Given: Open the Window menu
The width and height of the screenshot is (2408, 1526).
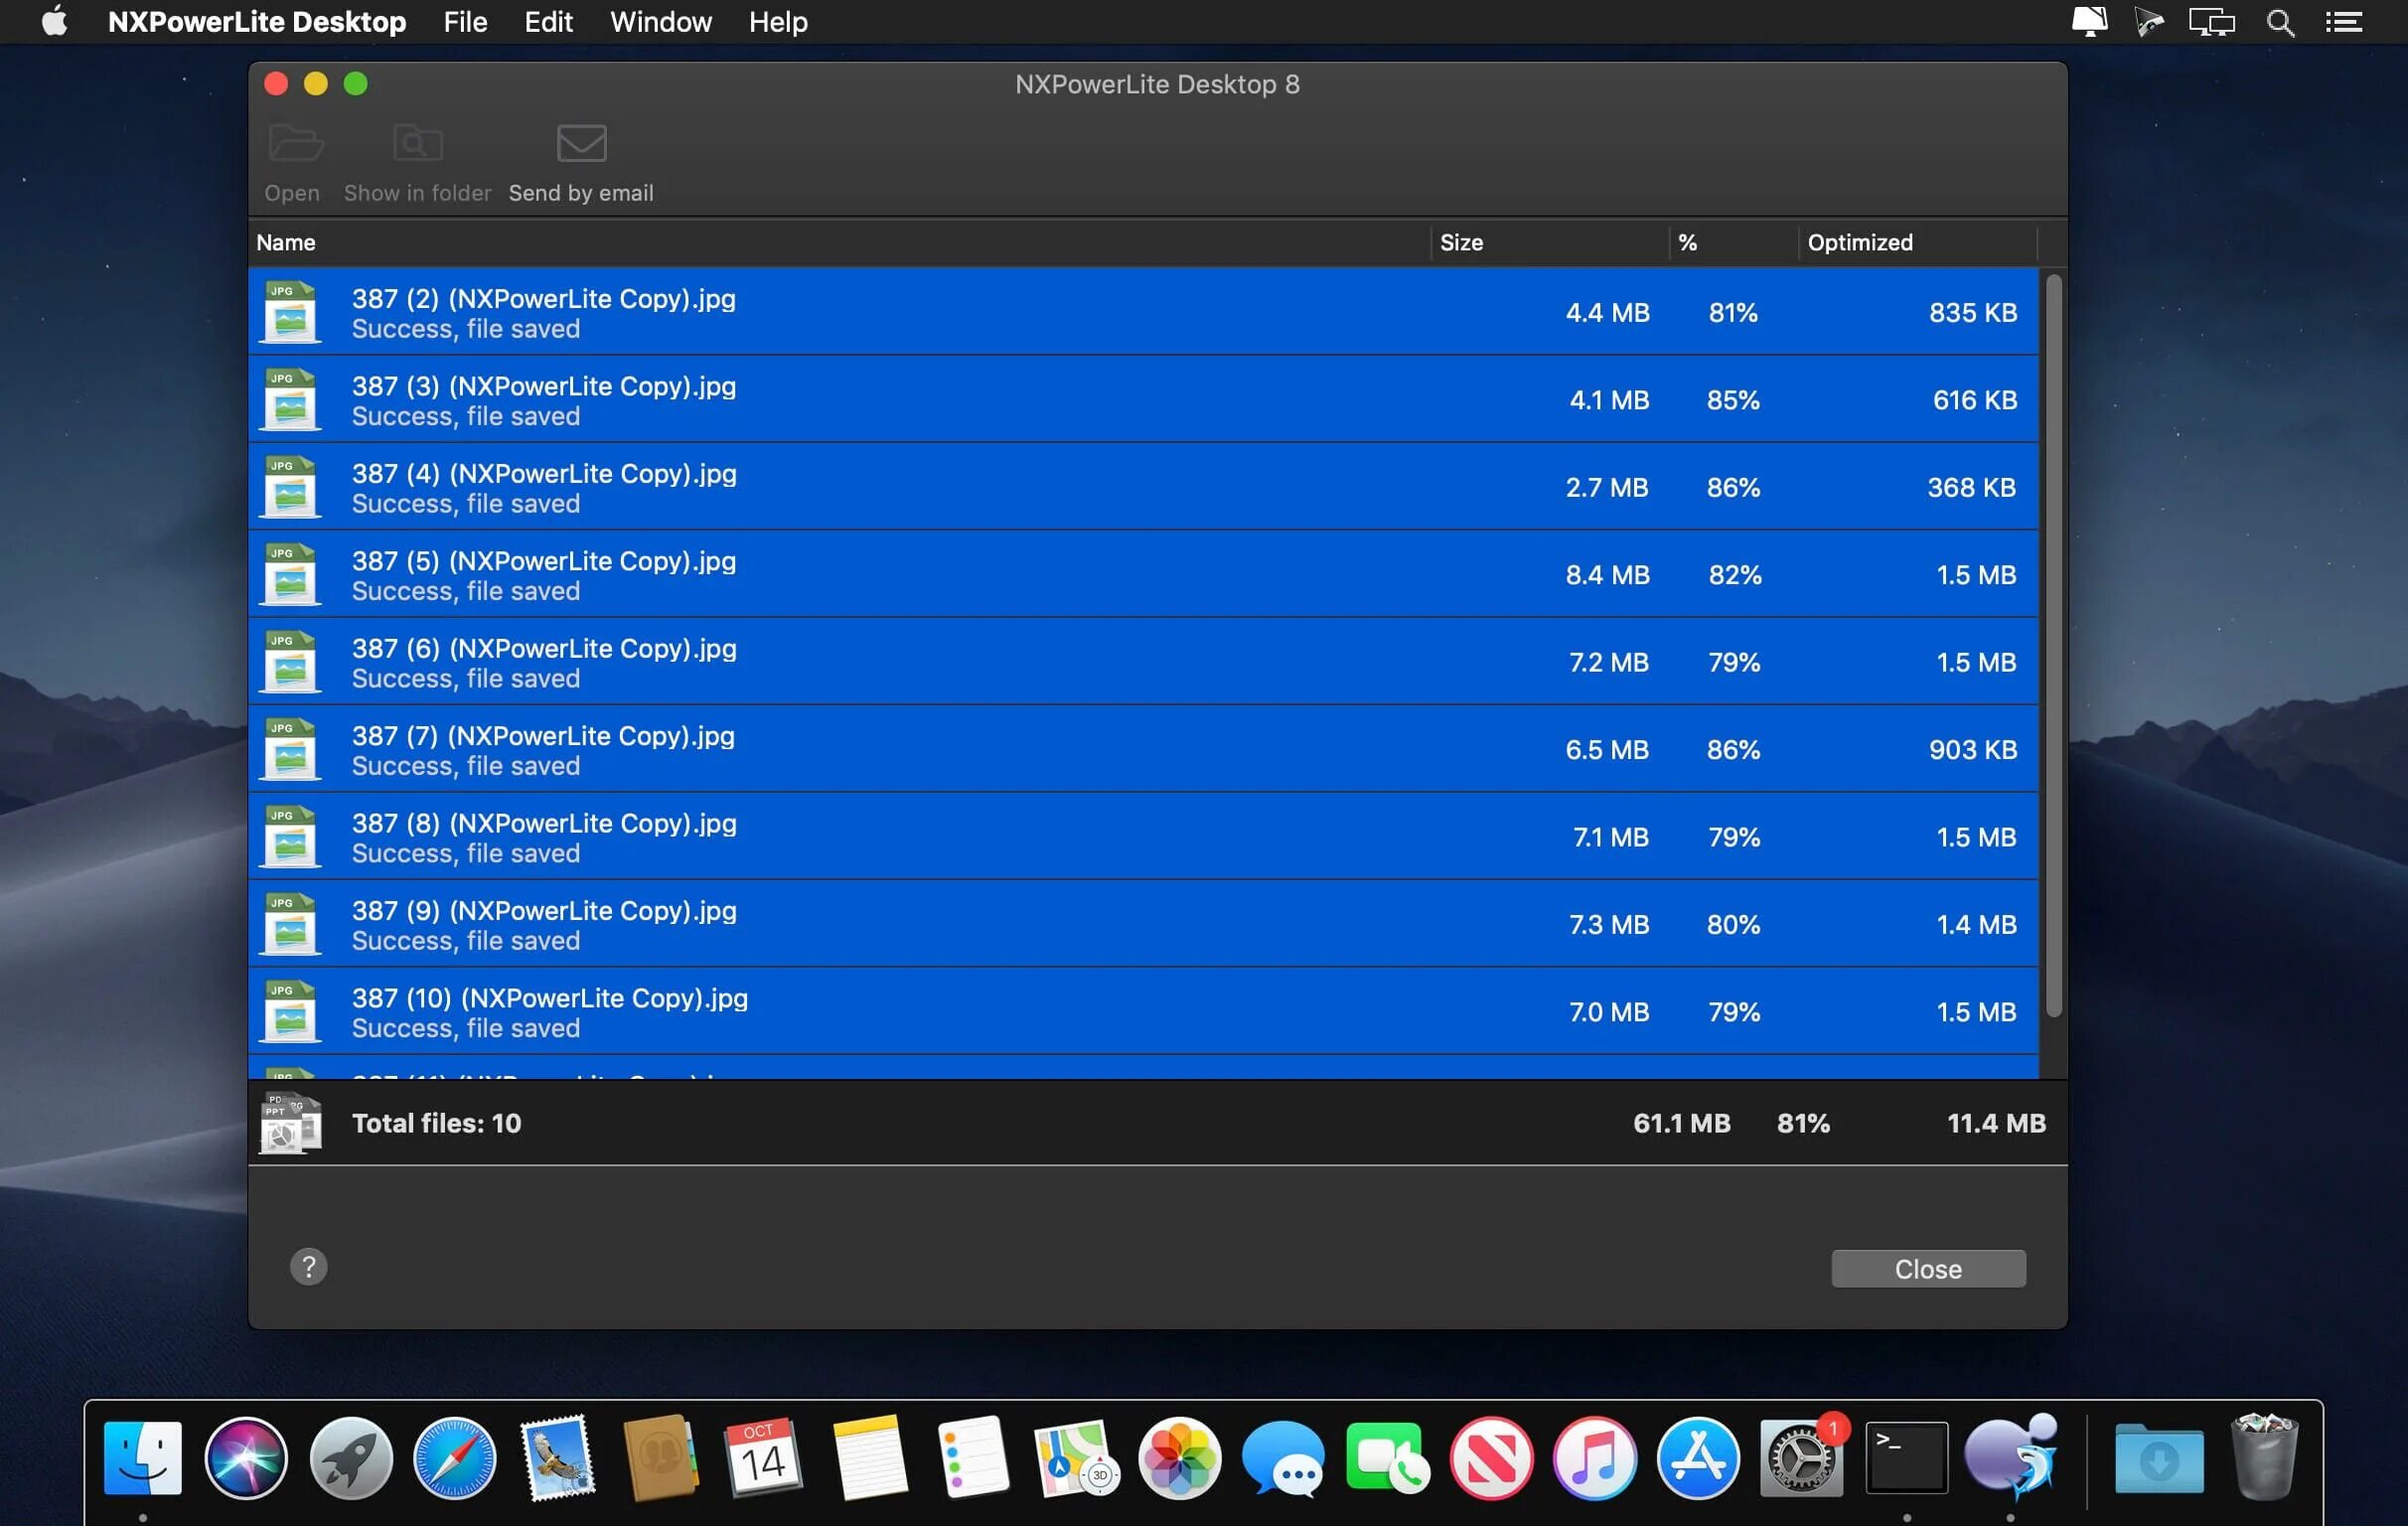Looking at the screenshot, I should point(660,22).
